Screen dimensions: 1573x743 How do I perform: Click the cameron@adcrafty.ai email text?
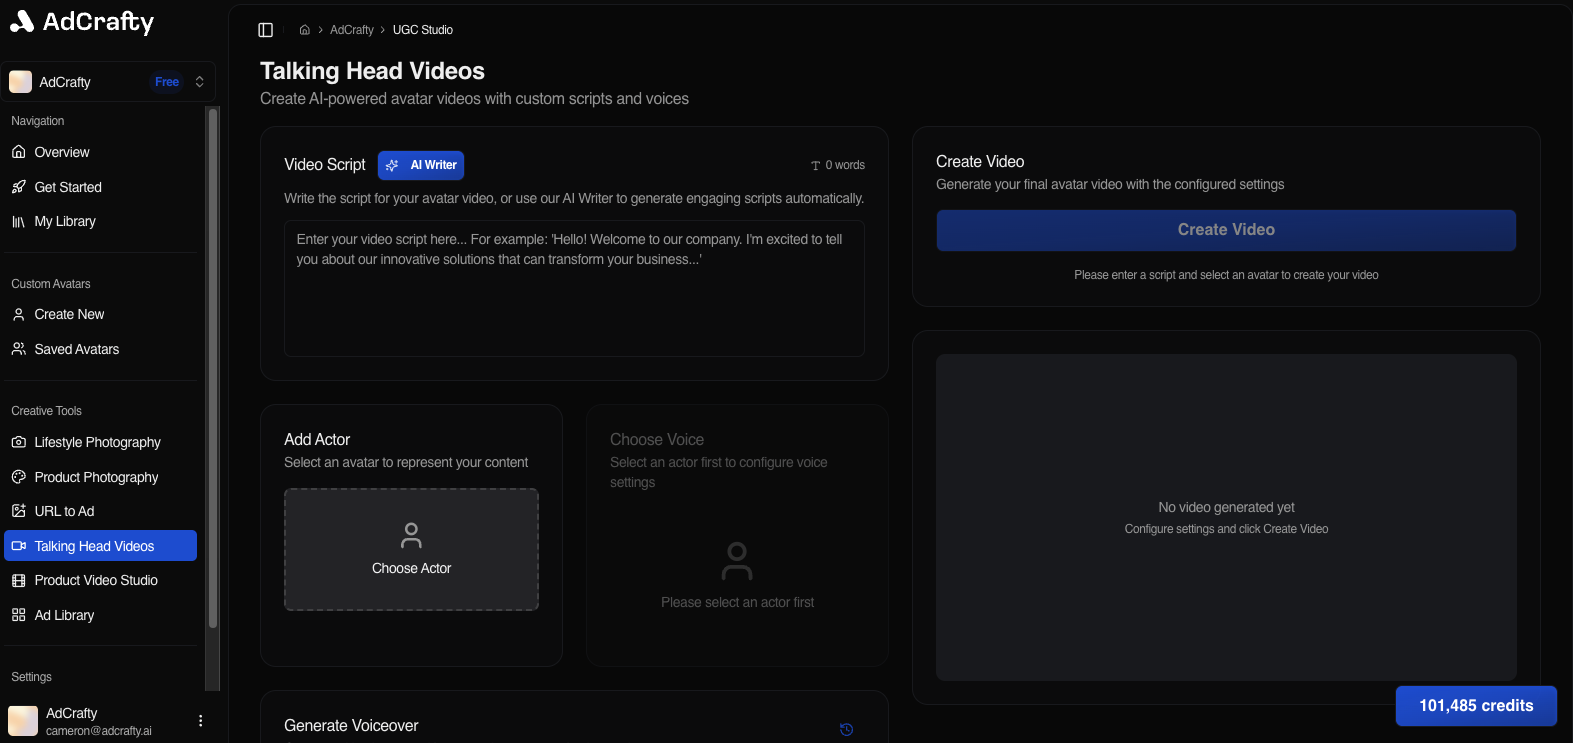click(99, 731)
